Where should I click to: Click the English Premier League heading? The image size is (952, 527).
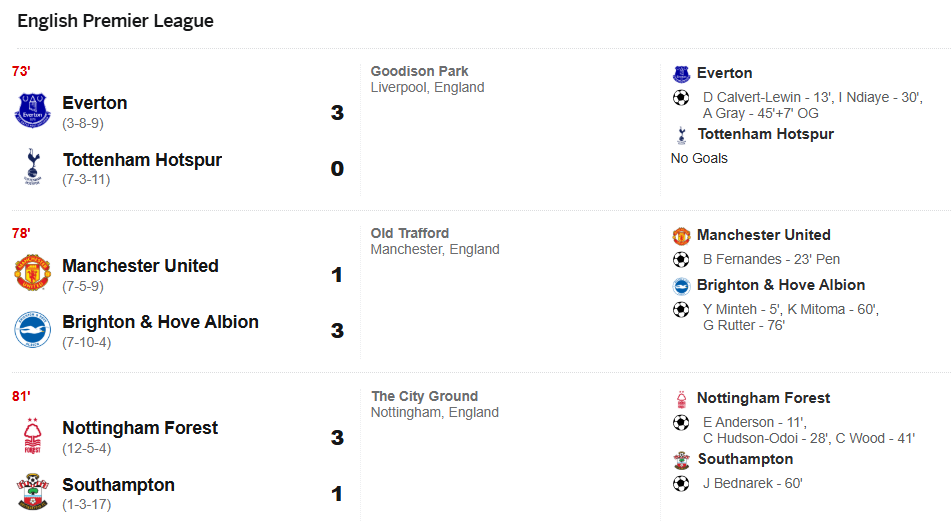pyautogui.click(x=115, y=21)
